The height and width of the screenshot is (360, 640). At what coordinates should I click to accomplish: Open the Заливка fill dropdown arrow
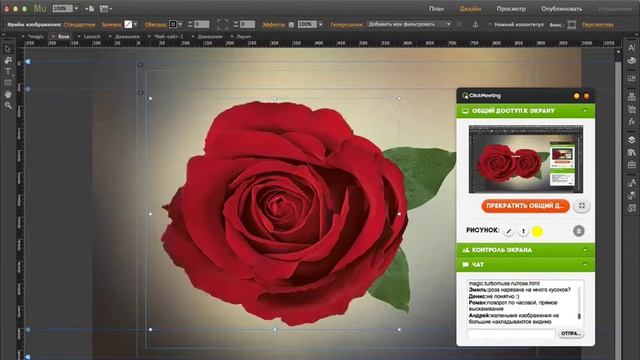(x=136, y=24)
